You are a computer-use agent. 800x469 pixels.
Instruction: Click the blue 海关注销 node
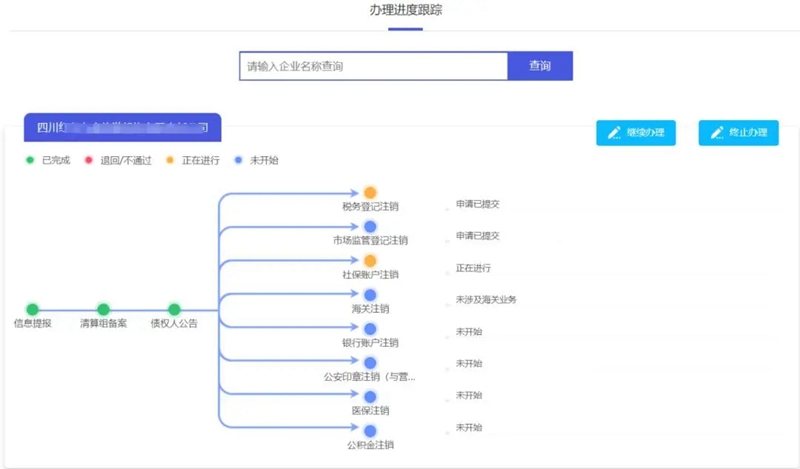pos(370,295)
